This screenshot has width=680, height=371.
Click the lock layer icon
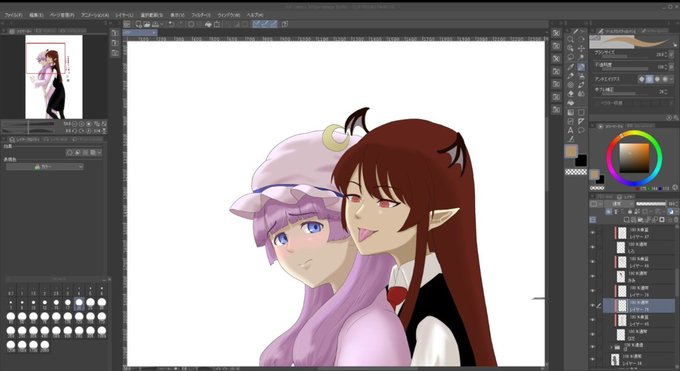click(x=629, y=211)
